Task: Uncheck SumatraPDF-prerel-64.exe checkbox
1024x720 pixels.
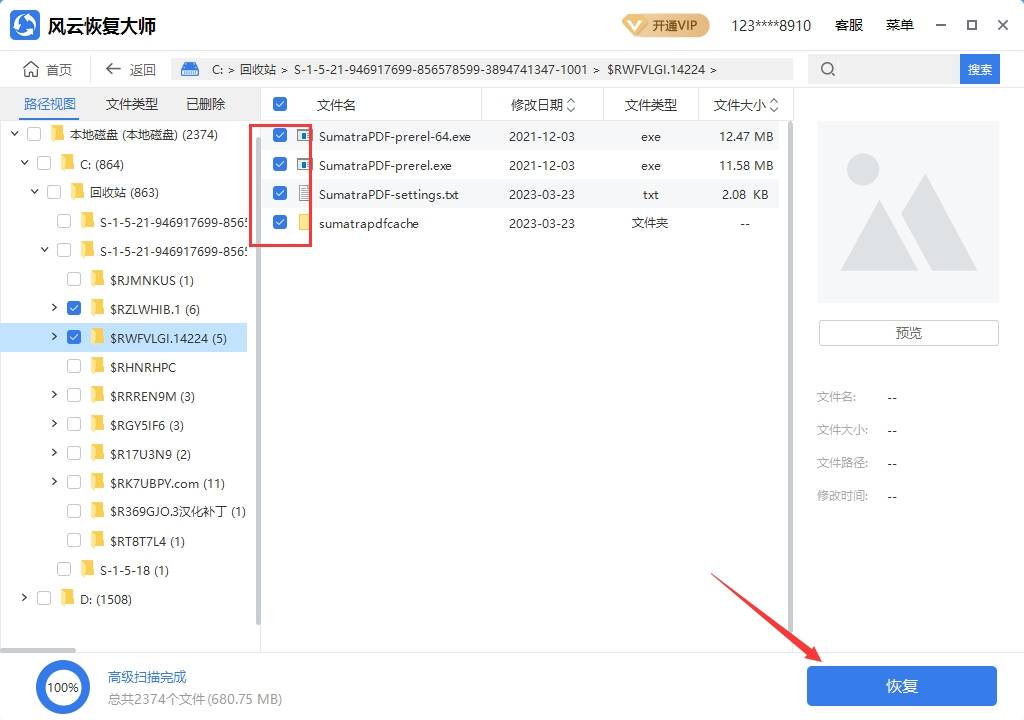Action: [280, 135]
